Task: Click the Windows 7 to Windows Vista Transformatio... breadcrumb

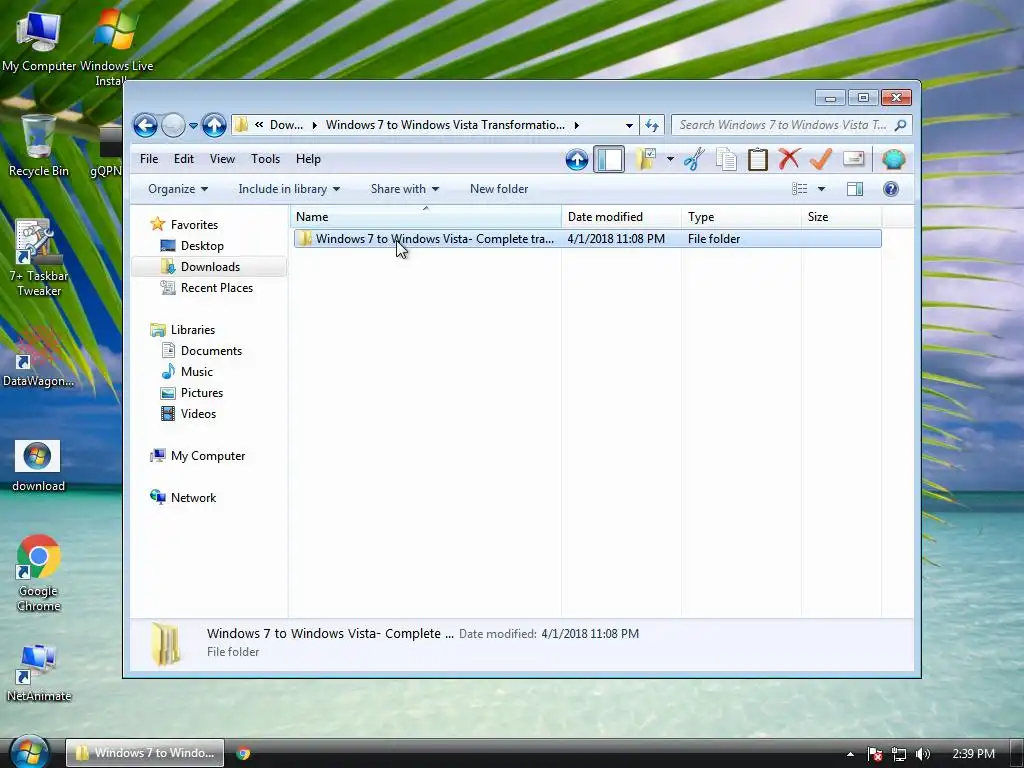Action: pyautogui.click(x=445, y=125)
